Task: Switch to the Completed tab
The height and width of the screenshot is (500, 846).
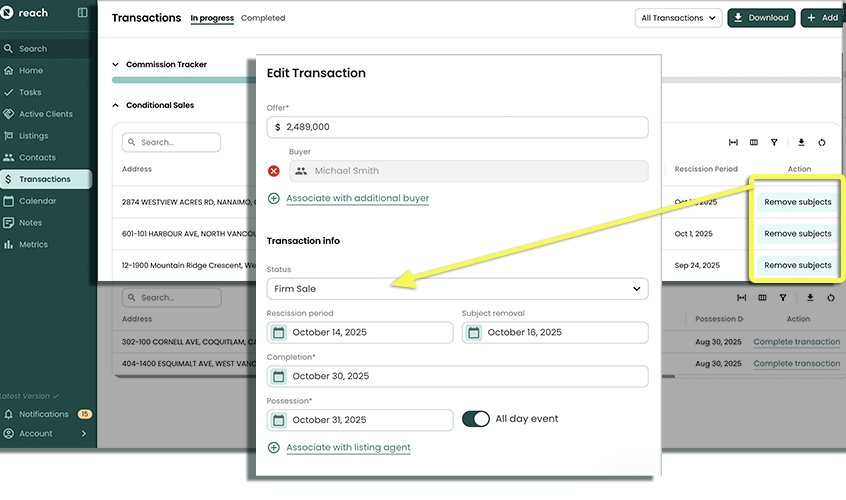Action: click(x=263, y=18)
